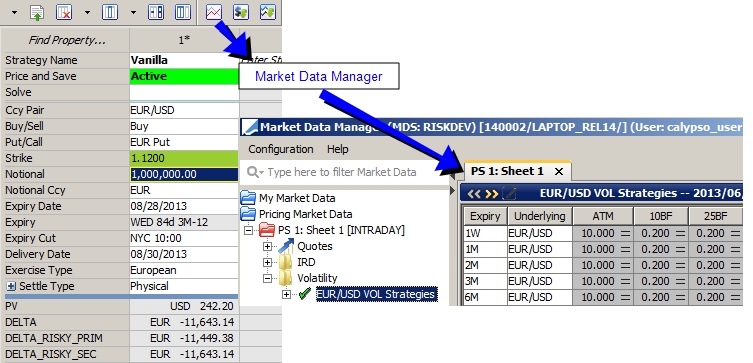This screenshot has height=363, width=753.
Task: Open dropdown arrow right of delete column icon
Action: tap(87, 12)
